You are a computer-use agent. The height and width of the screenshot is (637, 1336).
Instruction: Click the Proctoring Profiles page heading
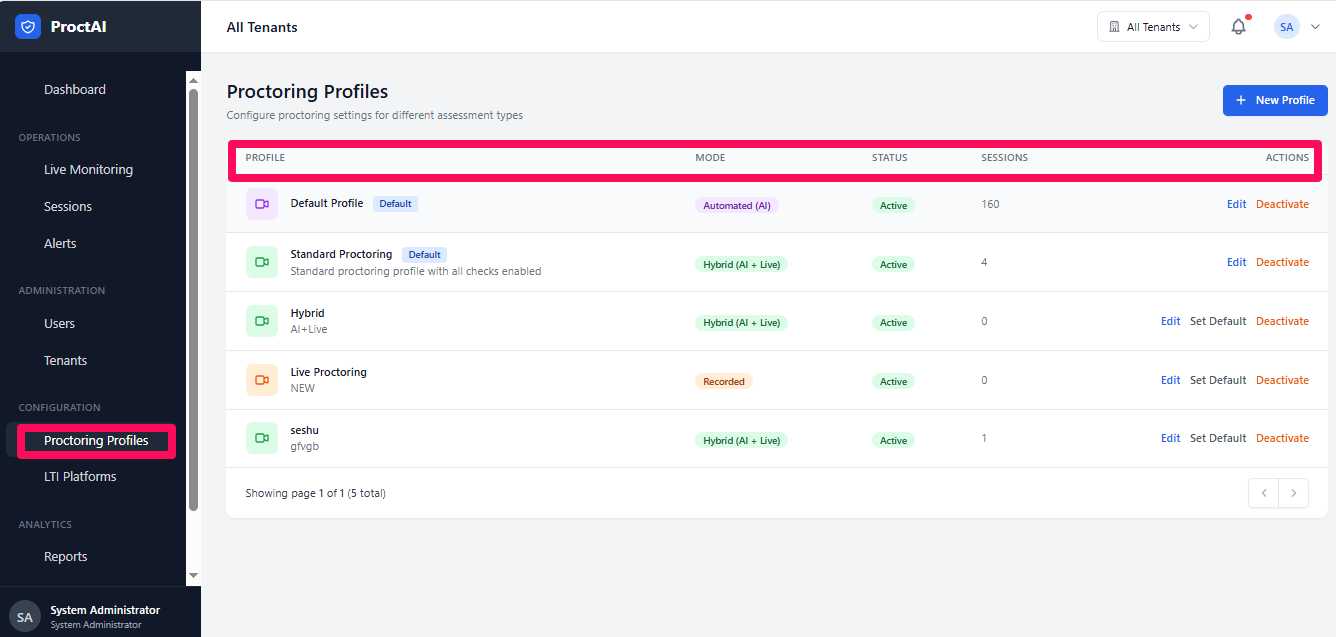(x=307, y=92)
